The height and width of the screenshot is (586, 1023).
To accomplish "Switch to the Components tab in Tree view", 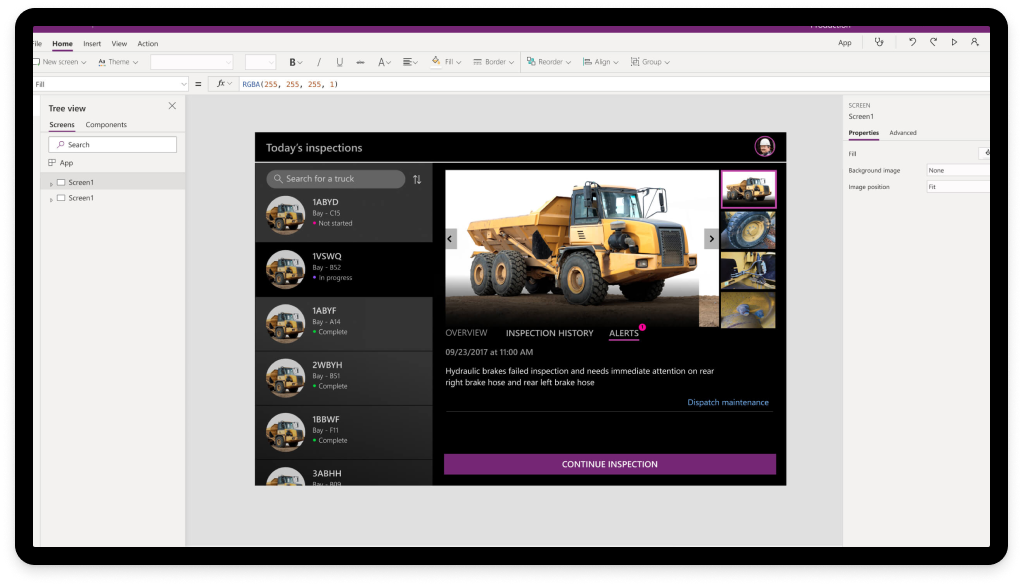I will (106, 125).
